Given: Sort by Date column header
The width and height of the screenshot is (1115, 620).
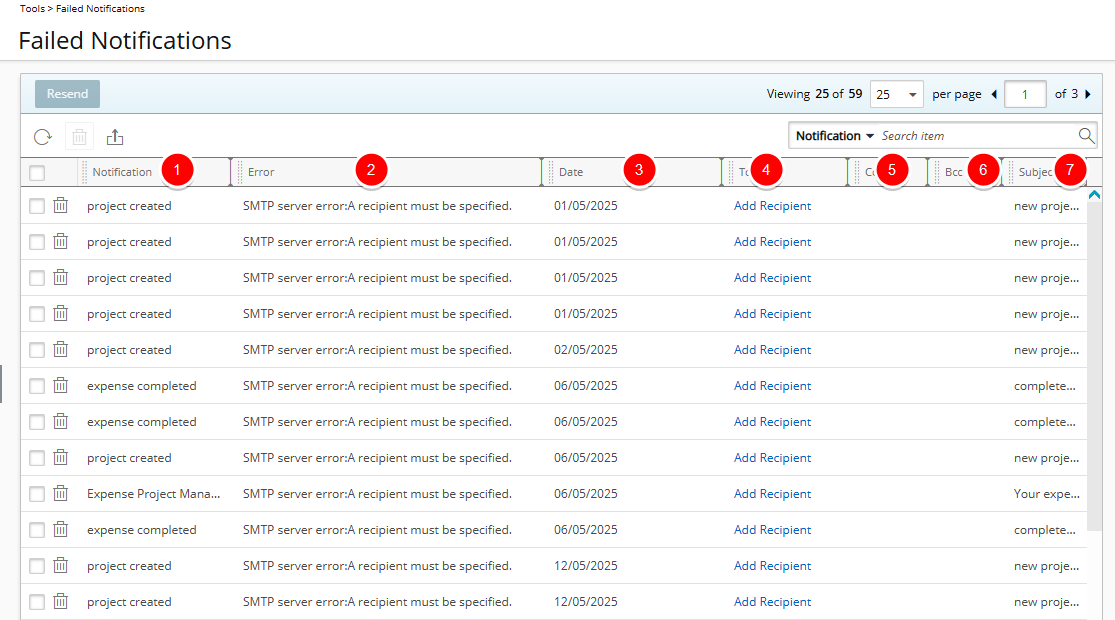Looking at the screenshot, I should click(x=571, y=172).
